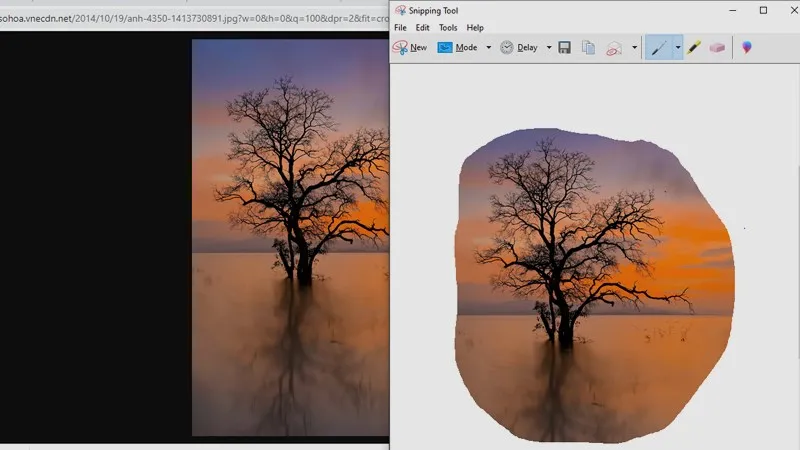Open the File menu
The image size is (800, 450).
point(400,28)
